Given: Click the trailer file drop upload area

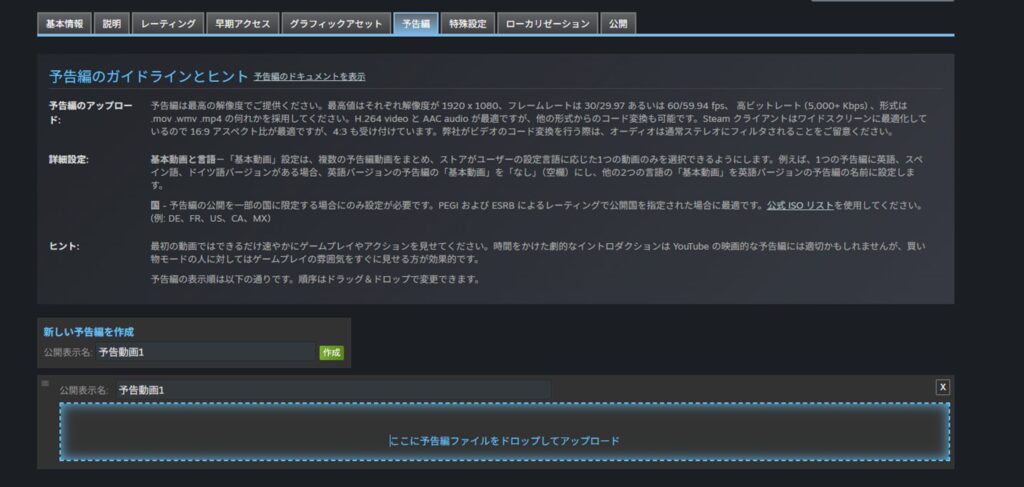Looking at the screenshot, I should tap(504, 433).
